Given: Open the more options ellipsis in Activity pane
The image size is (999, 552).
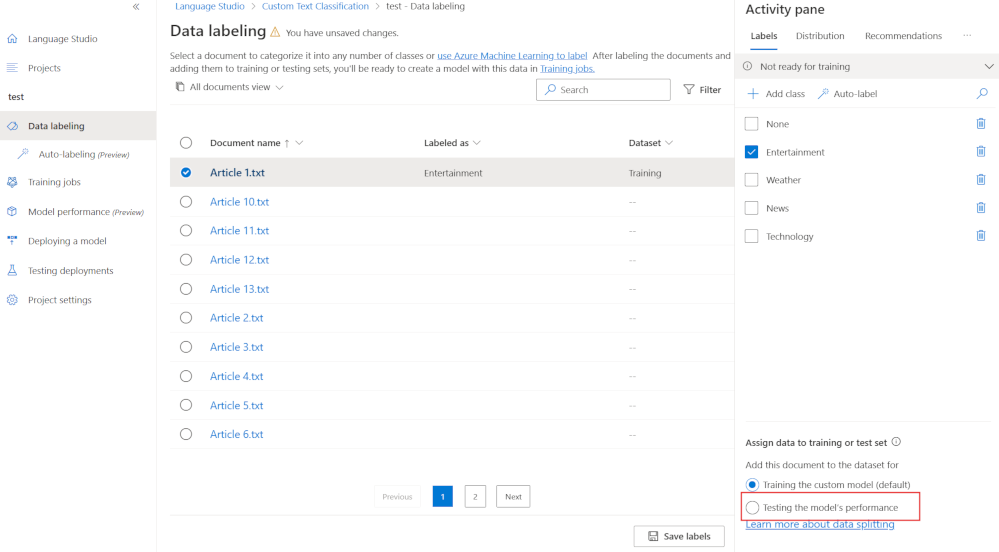Looking at the screenshot, I should pyautogui.click(x=967, y=36).
